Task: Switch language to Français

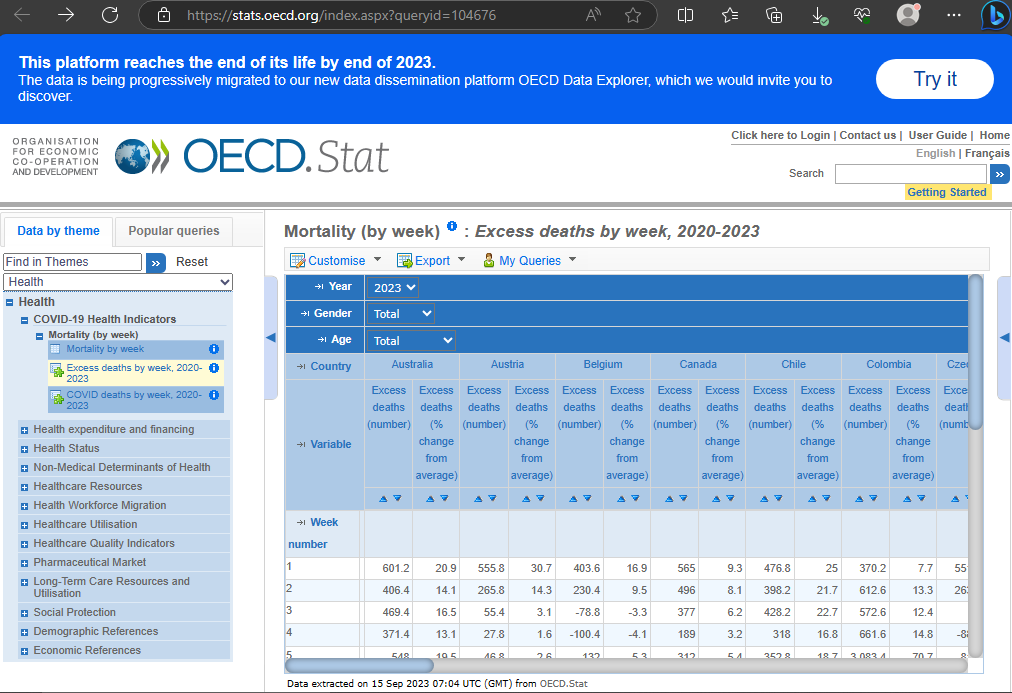Action: click(x=987, y=153)
